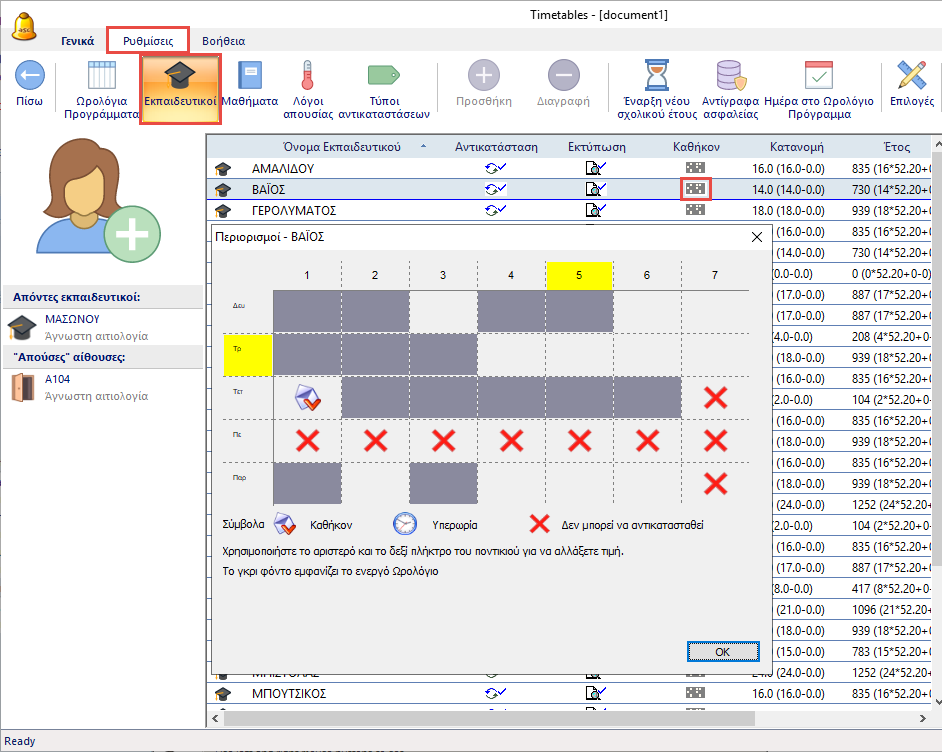Click the right arrow of horizontal scrollbar

[x=923, y=718]
